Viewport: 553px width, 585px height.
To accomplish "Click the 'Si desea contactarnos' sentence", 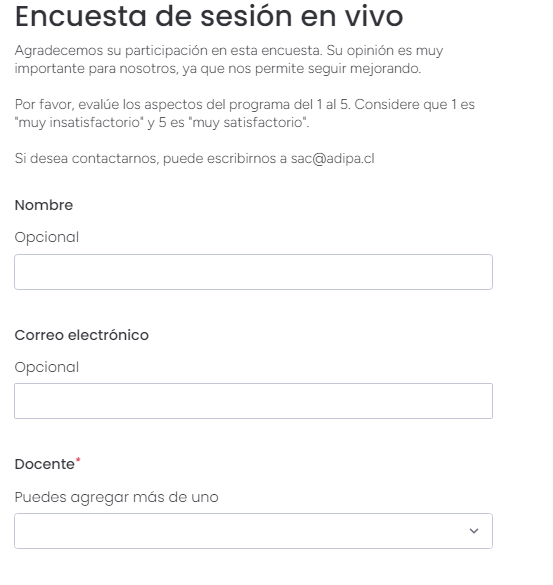I will click(x=194, y=159).
